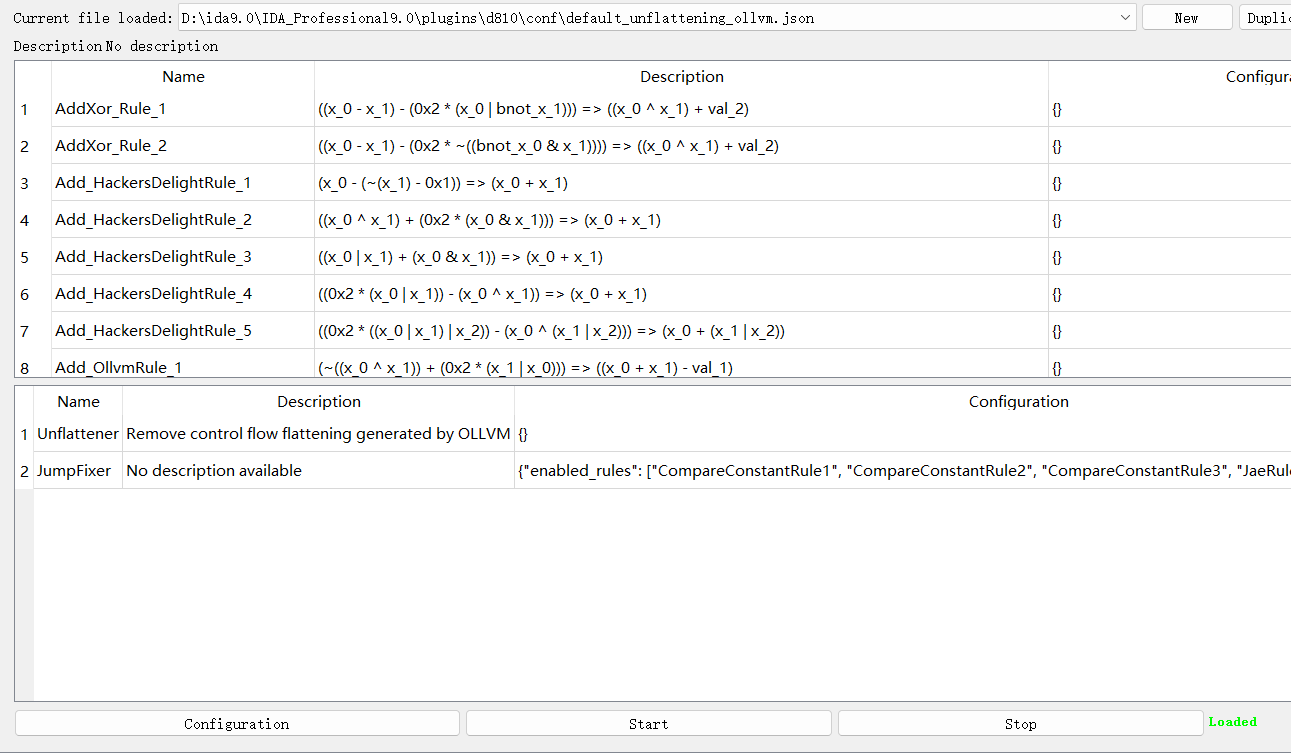This screenshot has height=753, width=1291.
Task: Click the Name column header in rules table
Action: point(183,76)
